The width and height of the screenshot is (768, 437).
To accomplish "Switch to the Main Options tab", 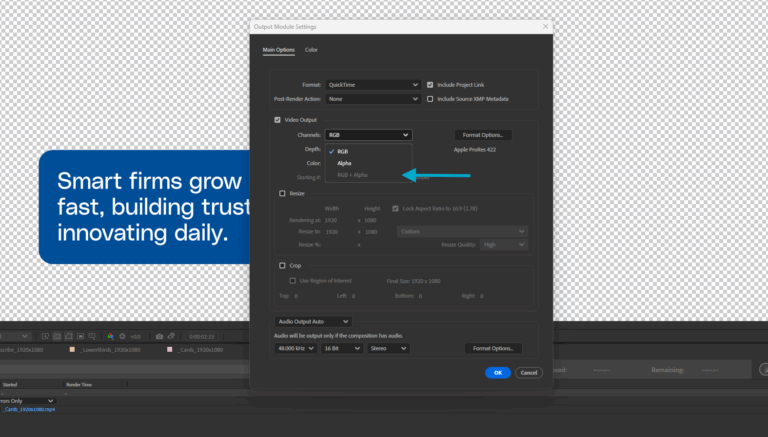I will click(x=279, y=50).
